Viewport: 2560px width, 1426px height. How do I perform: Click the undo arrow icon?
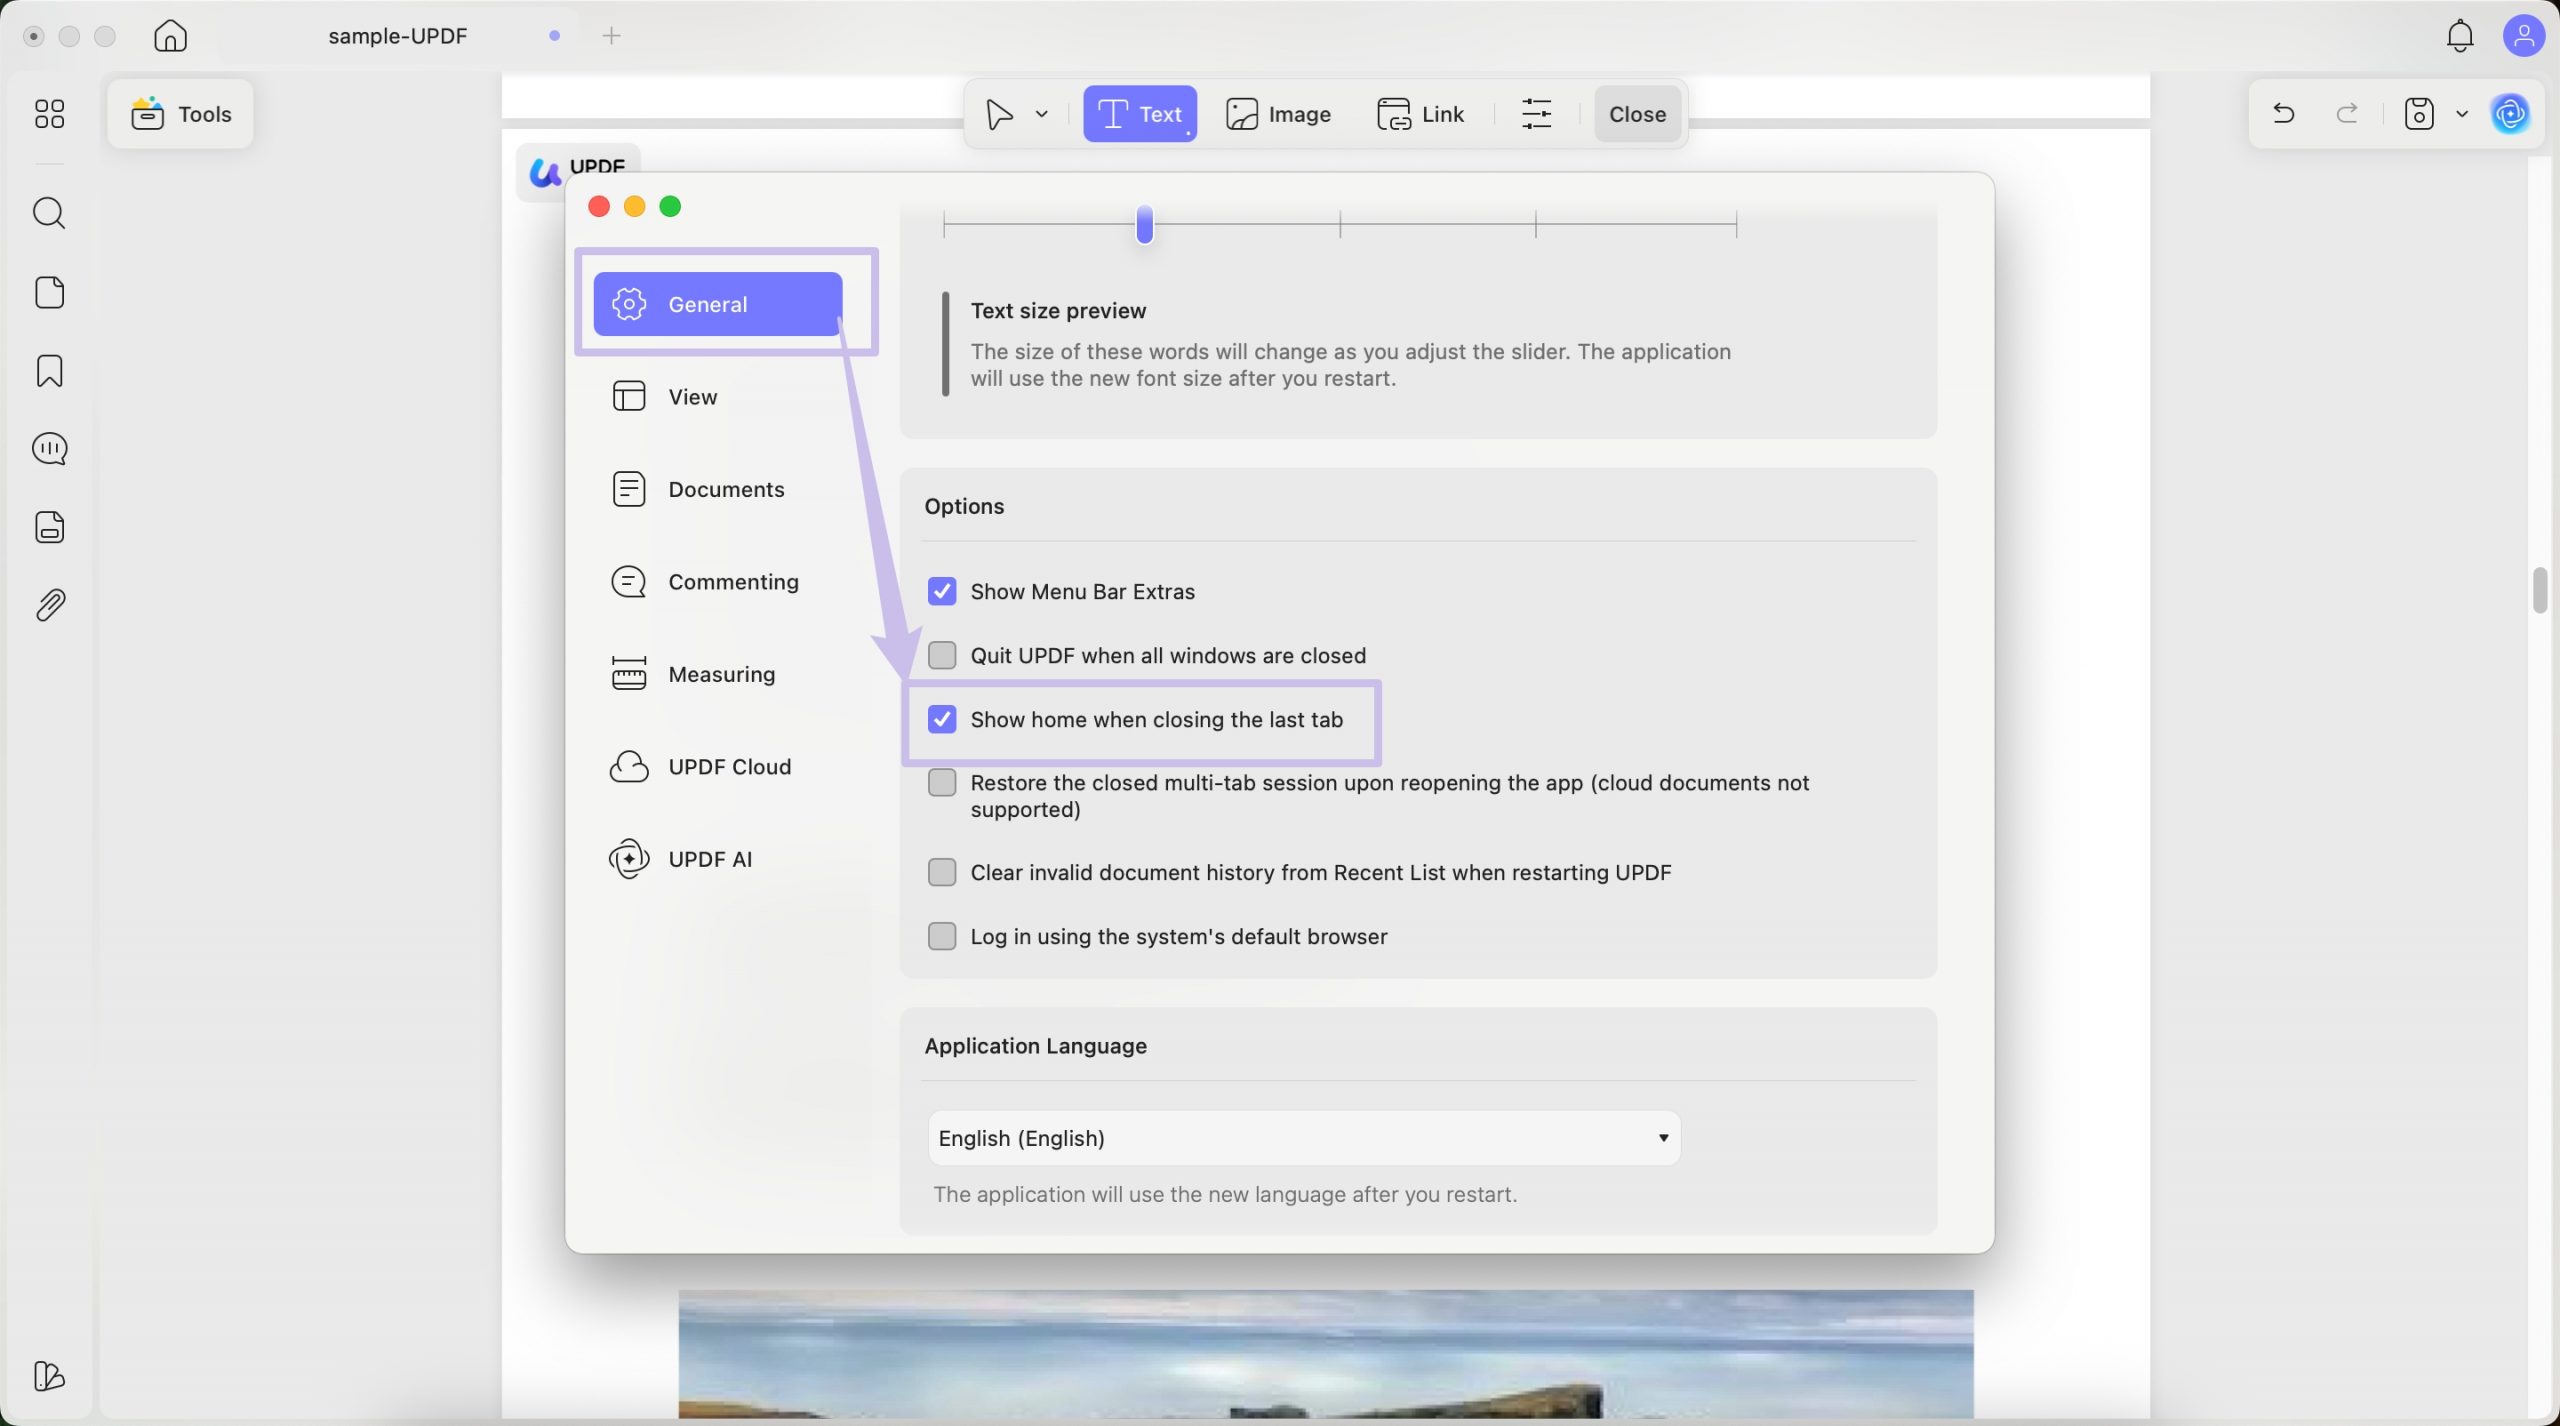(x=2283, y=114)
